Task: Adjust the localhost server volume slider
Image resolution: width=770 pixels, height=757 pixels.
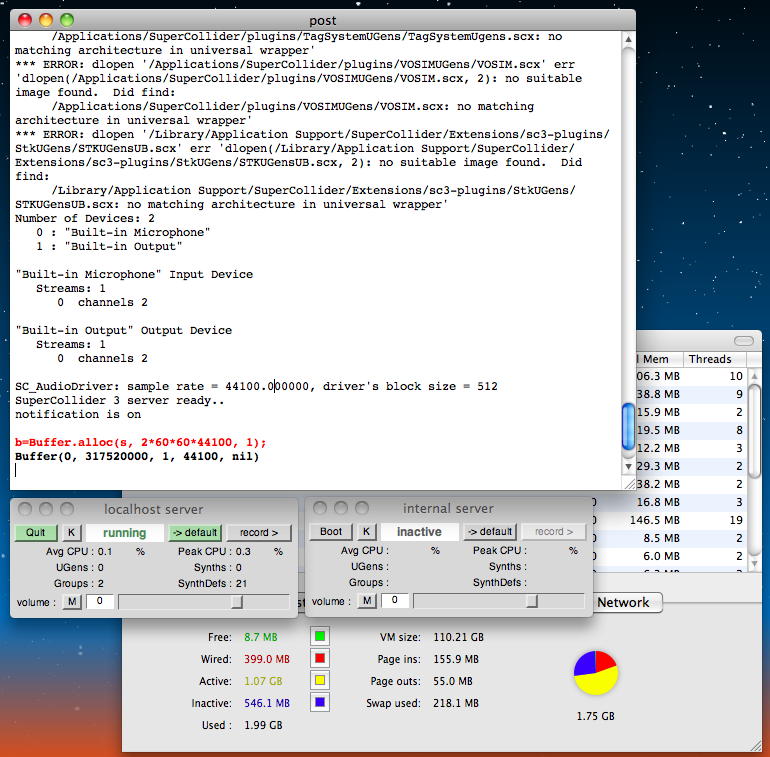Action: pos(237,601)
